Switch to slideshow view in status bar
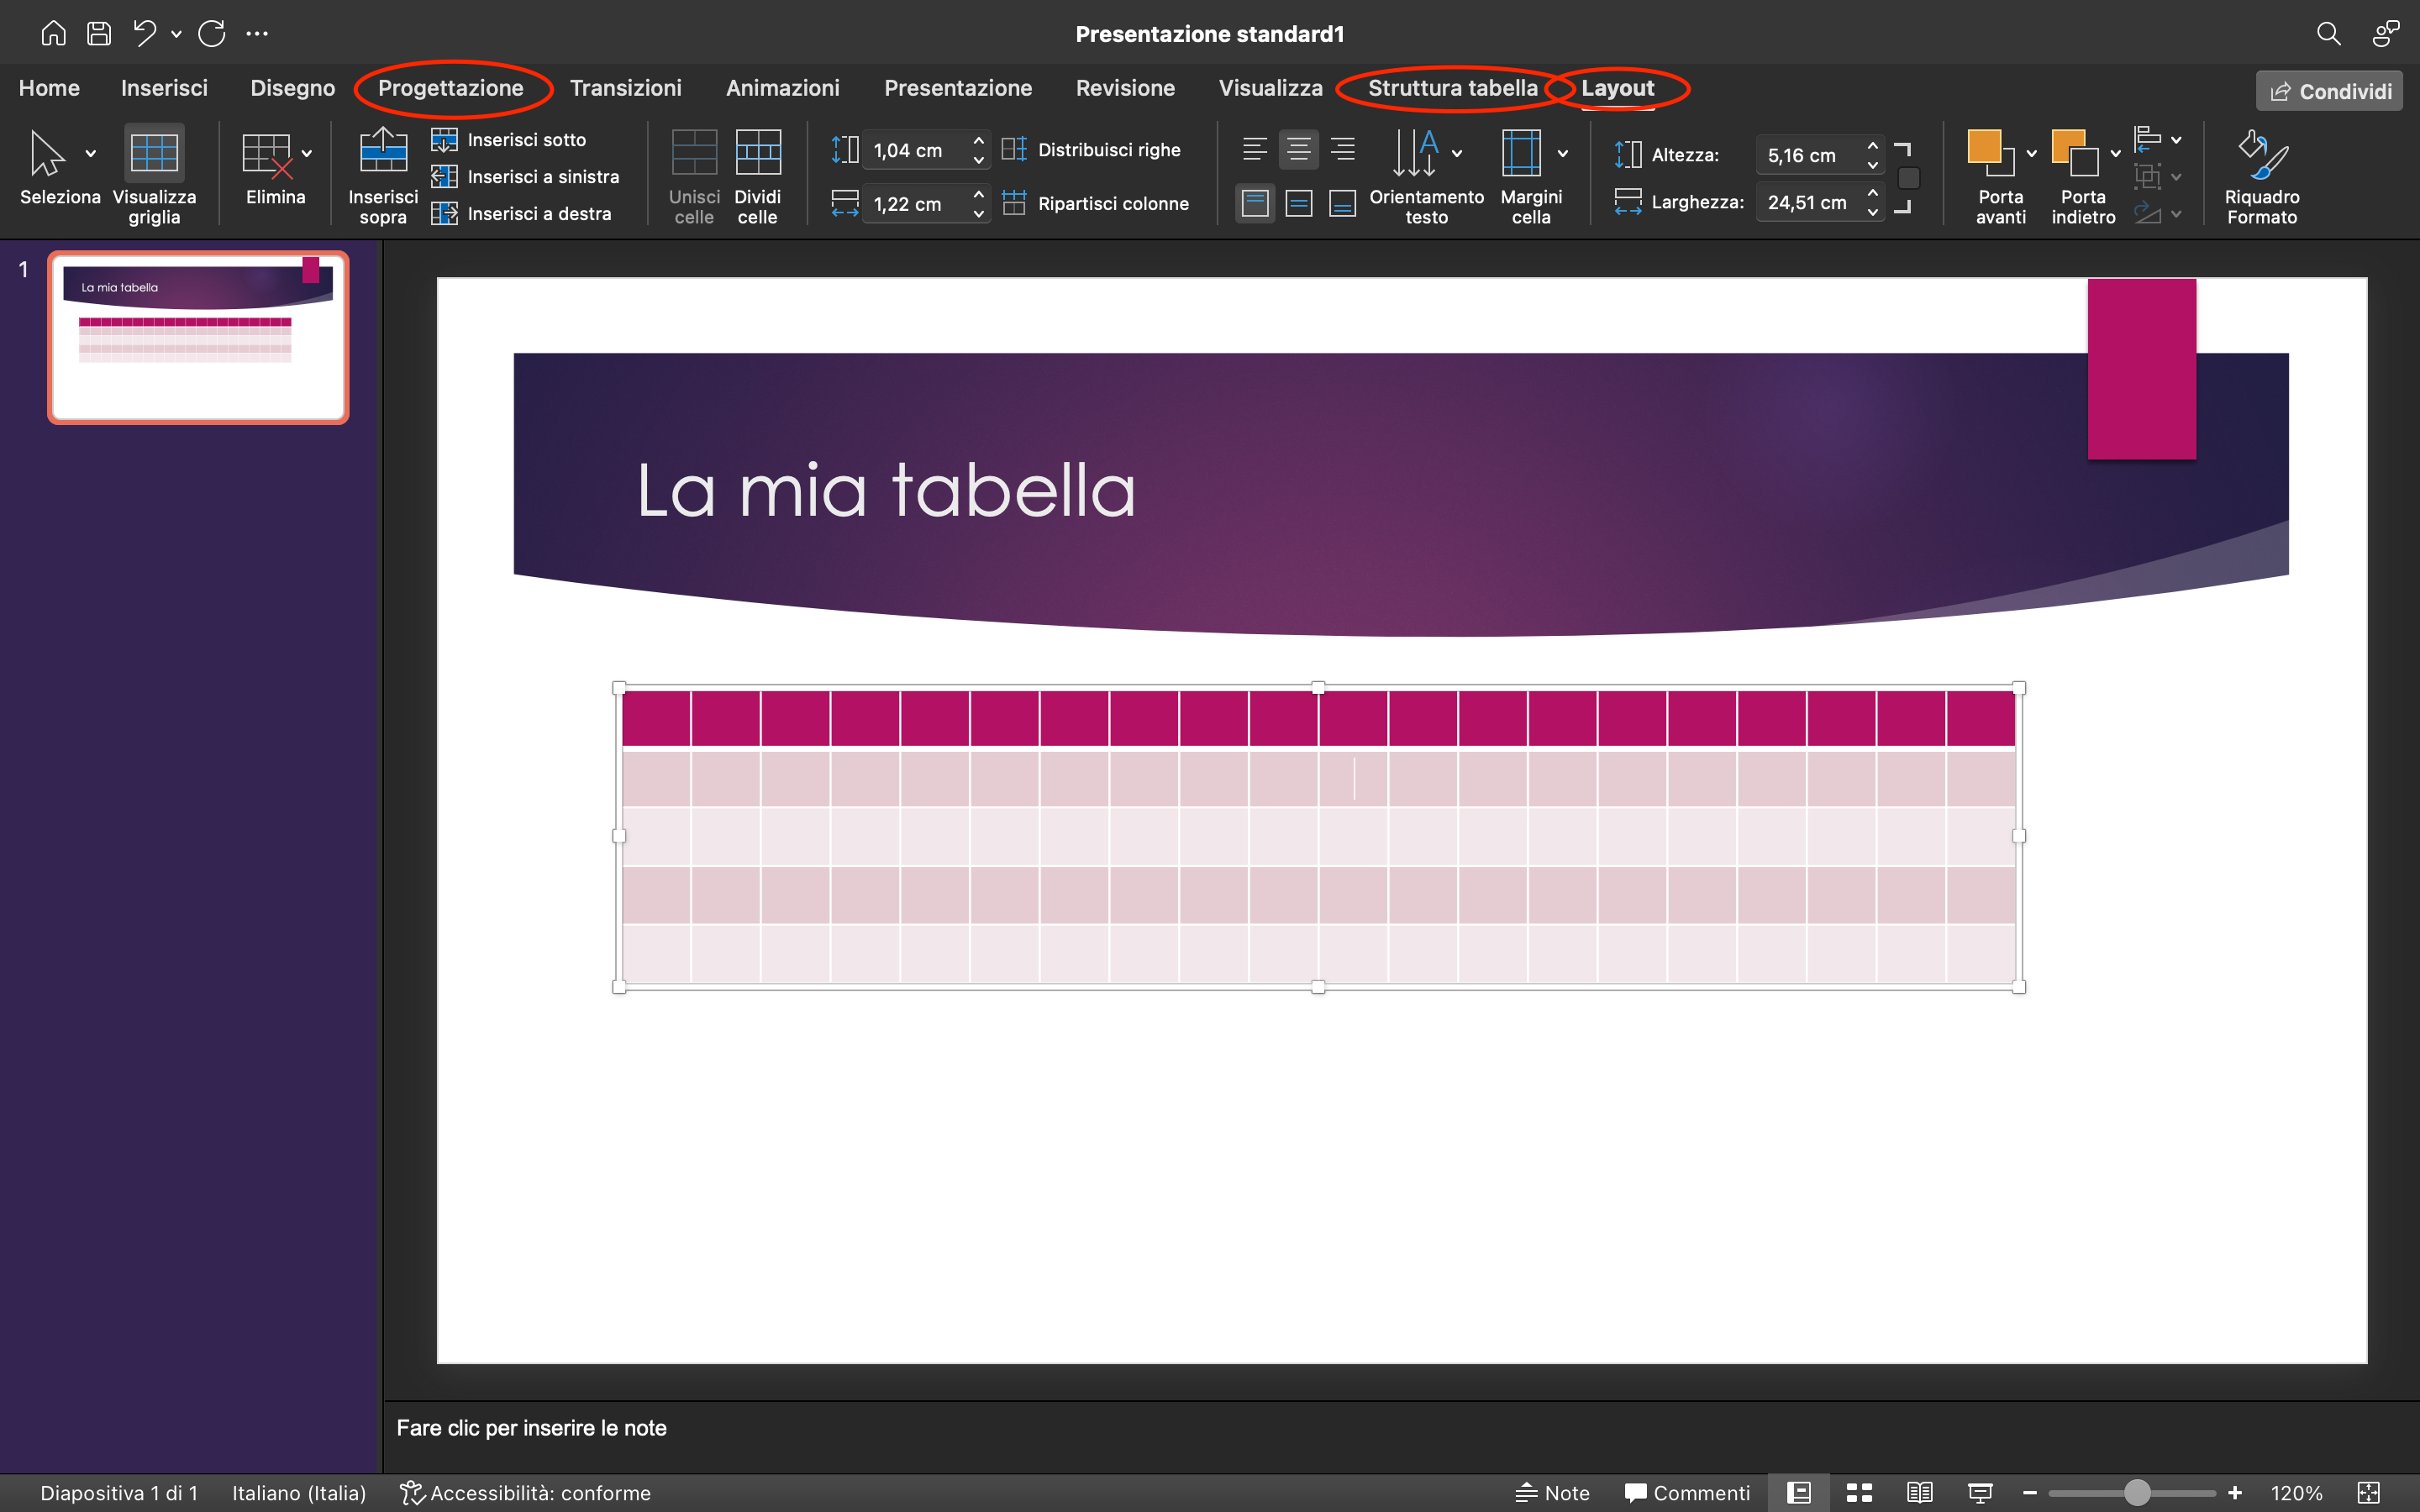 point(1979,1492)
